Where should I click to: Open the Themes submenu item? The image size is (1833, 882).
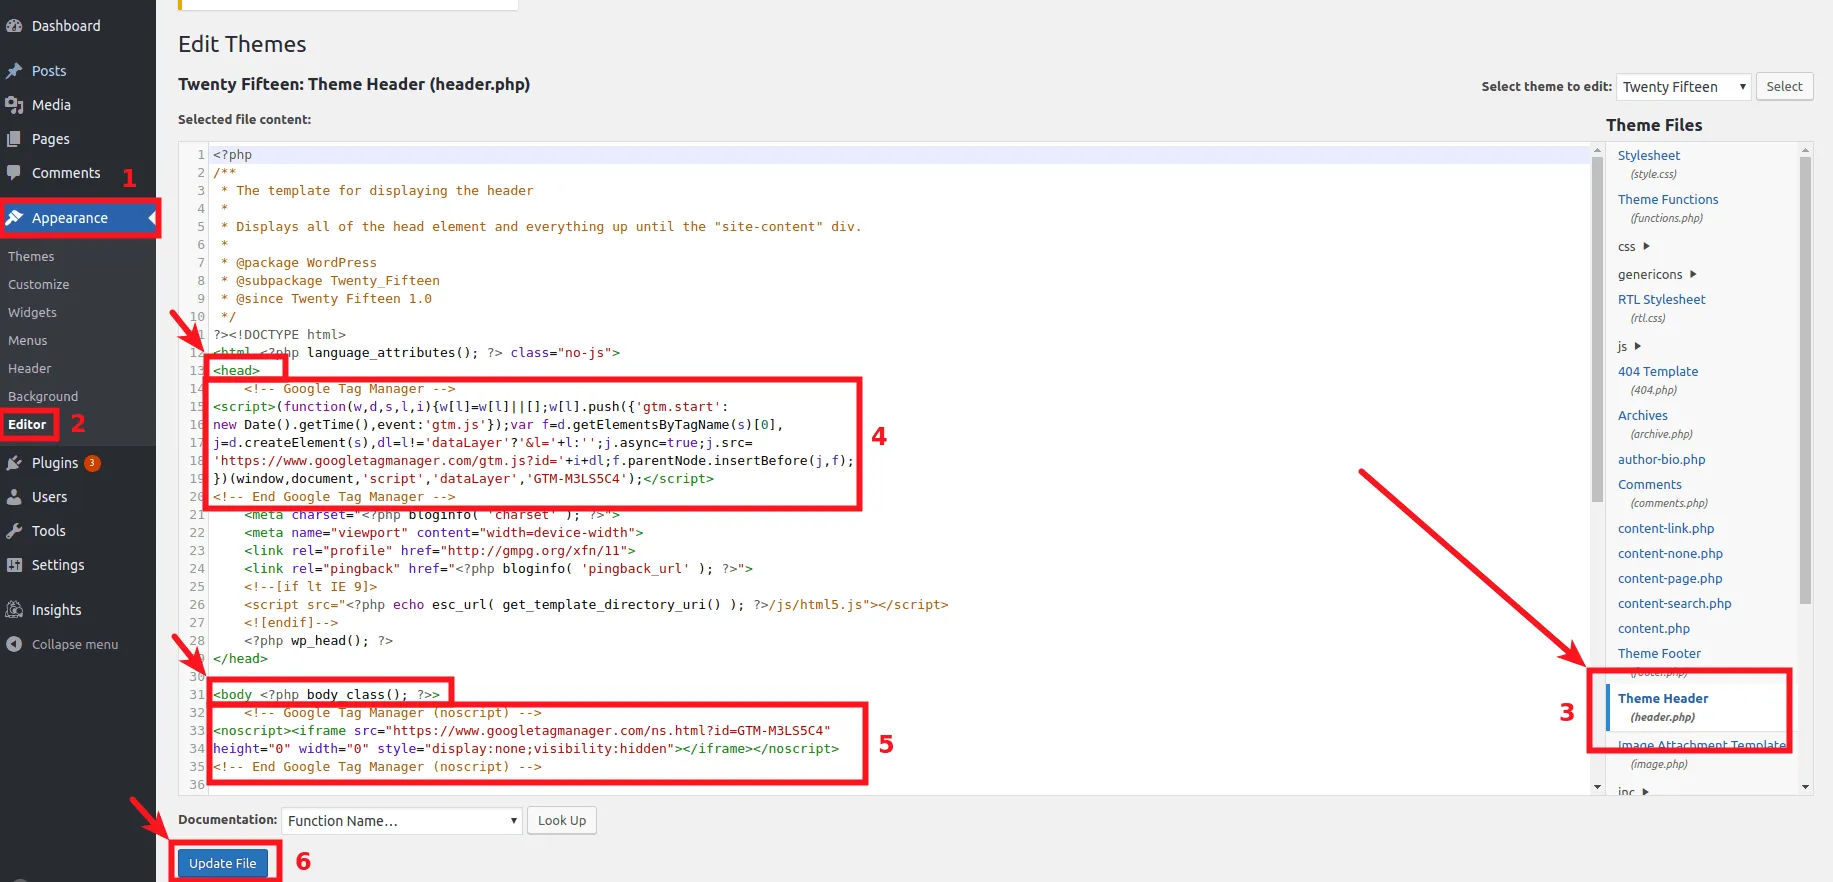coord(31,257)
